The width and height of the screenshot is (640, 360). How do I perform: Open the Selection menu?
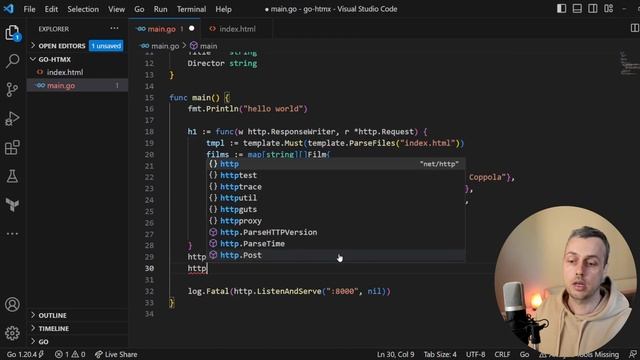click(83, 9)
